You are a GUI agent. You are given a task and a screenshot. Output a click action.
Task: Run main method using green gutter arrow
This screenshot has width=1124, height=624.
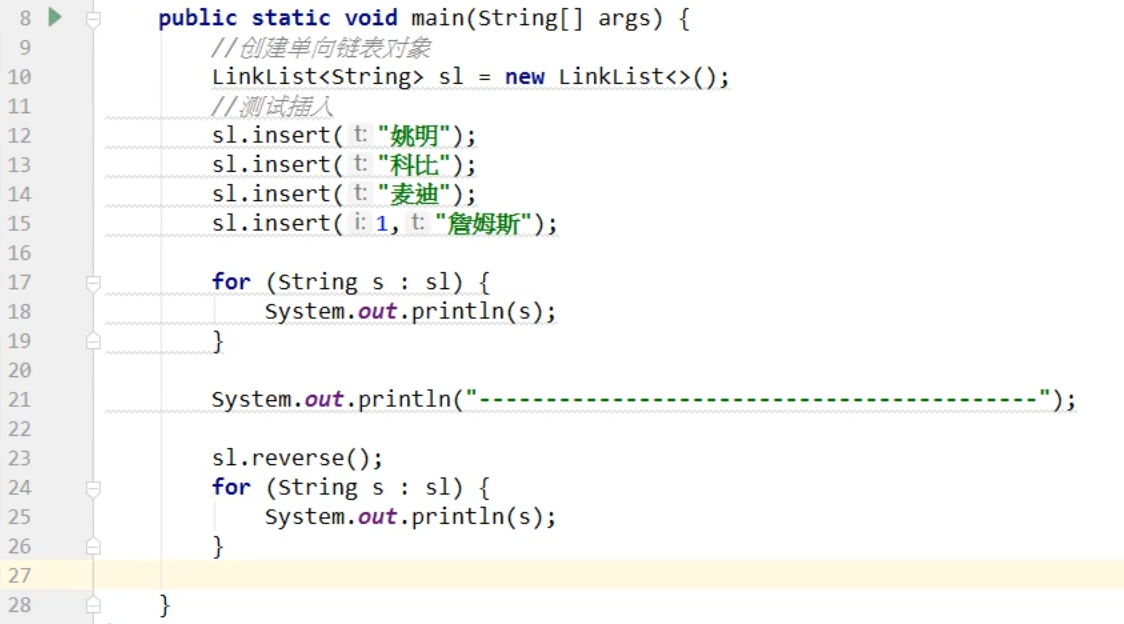tap(54, 16)
